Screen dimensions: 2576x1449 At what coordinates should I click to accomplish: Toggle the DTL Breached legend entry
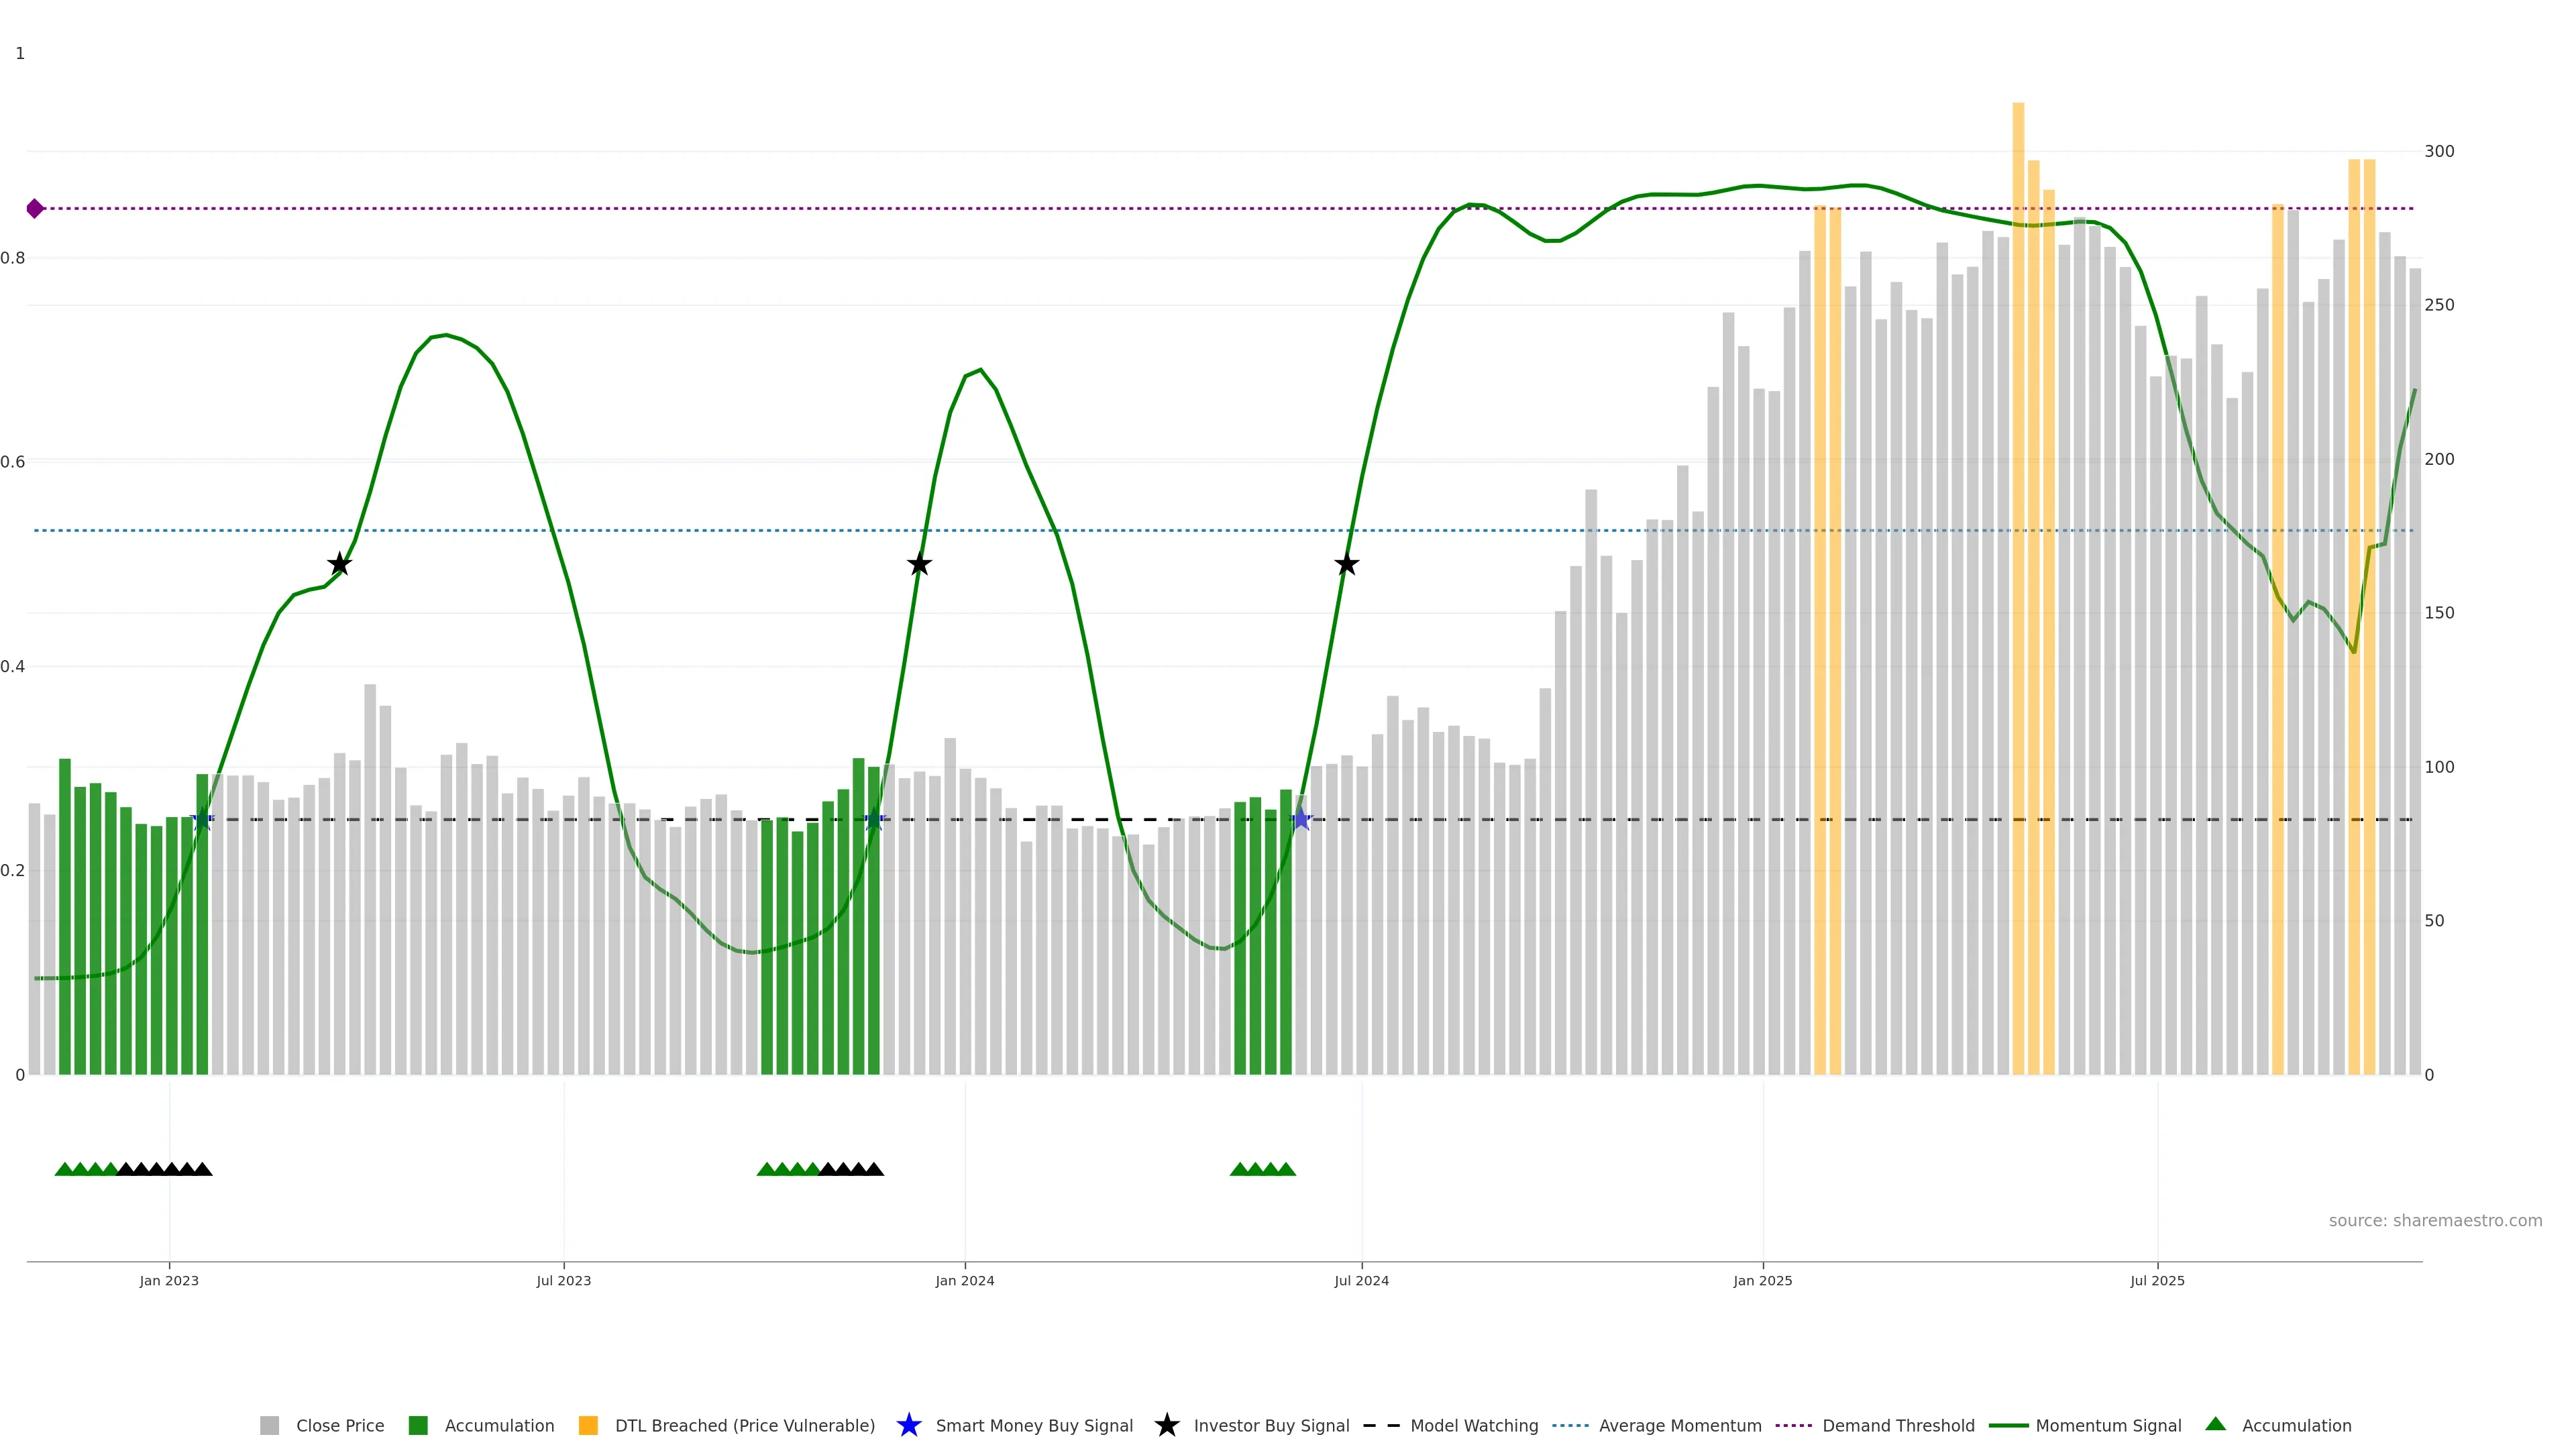[744, 1426]
